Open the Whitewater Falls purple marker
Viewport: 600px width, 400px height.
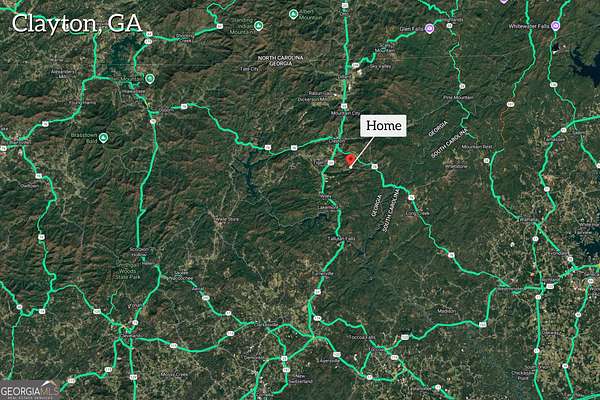click(x=556, y=26)
